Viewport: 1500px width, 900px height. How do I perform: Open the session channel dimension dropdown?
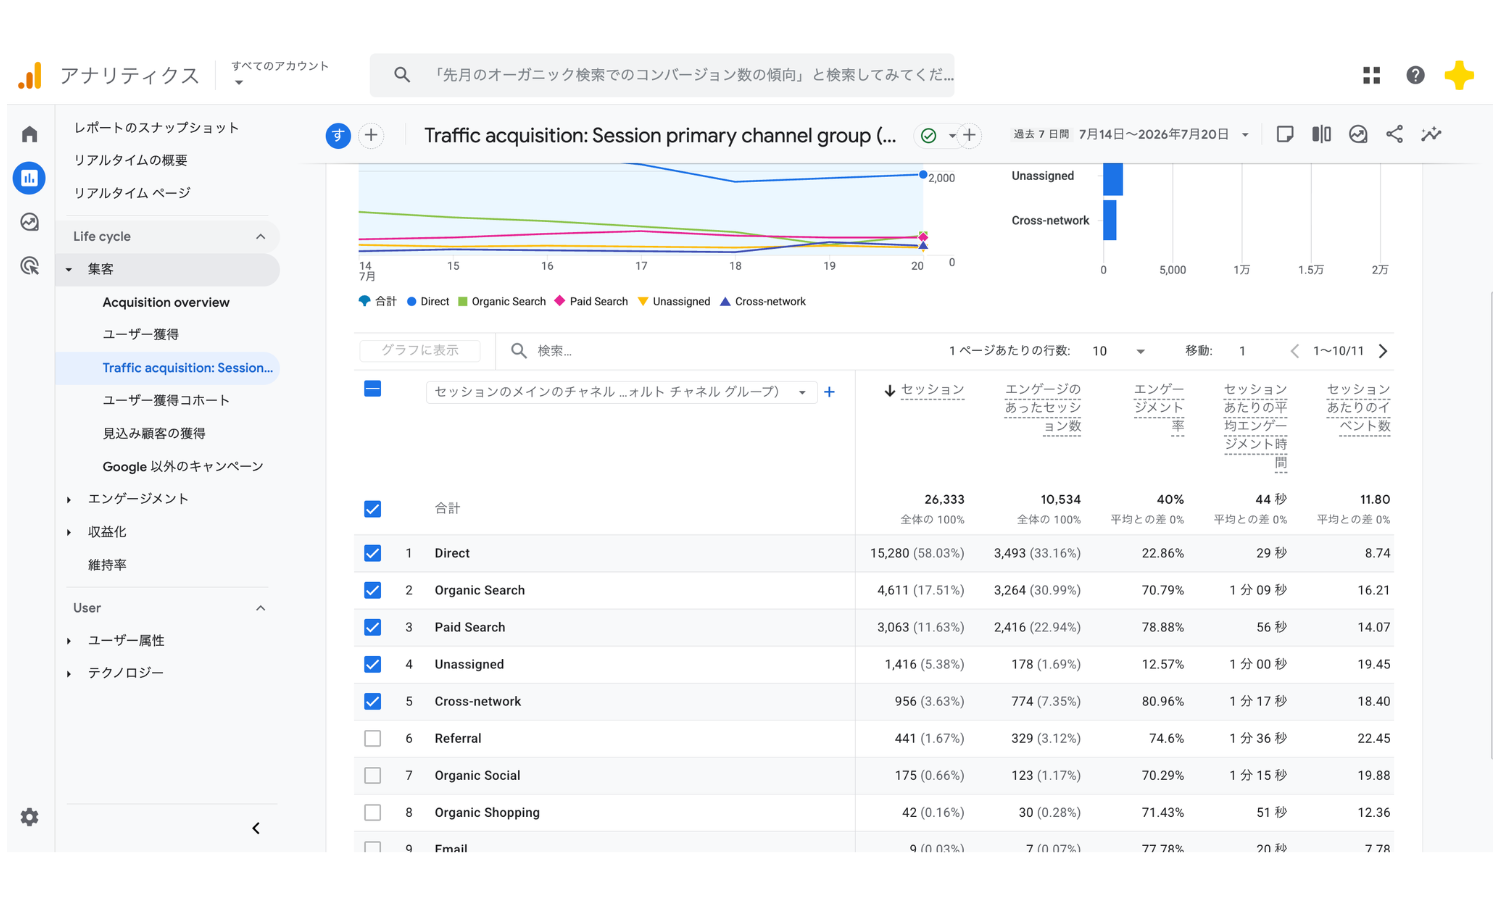622,392
